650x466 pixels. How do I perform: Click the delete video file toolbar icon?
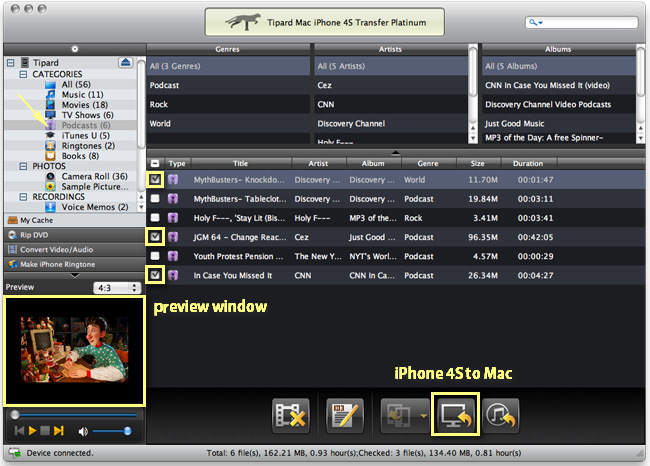coord(291,415)
